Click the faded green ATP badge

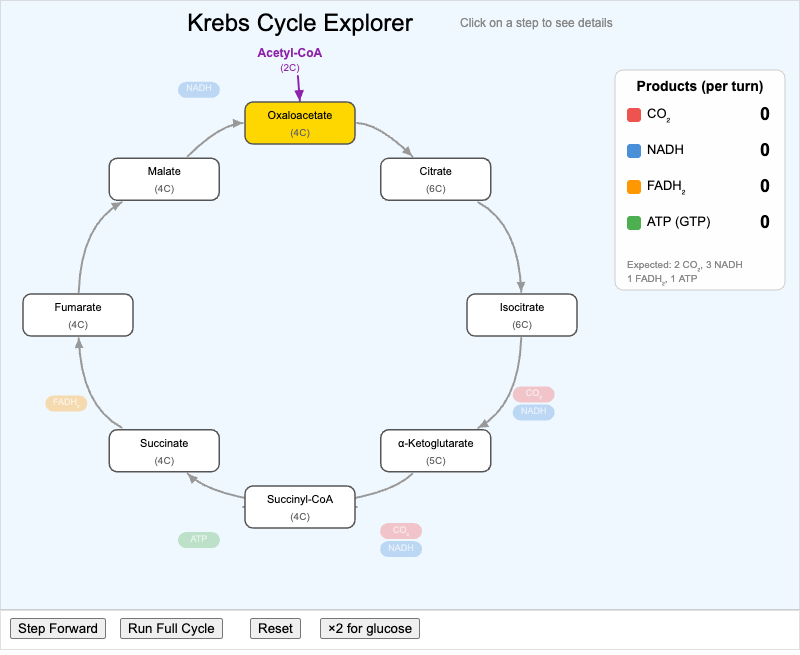point(198,540)
